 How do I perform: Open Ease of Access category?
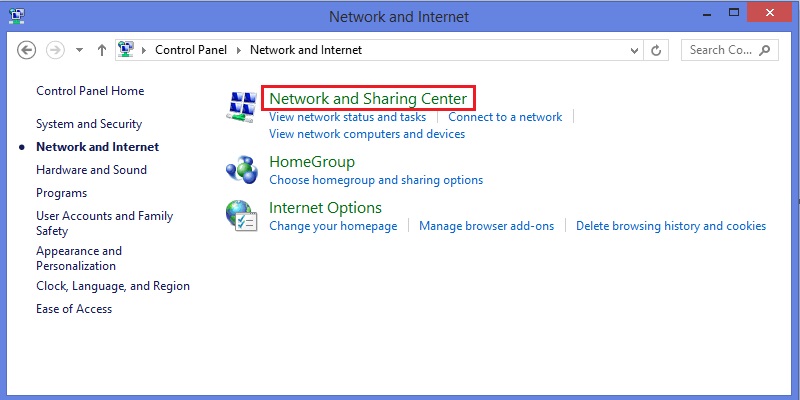[x=74, y=309]
